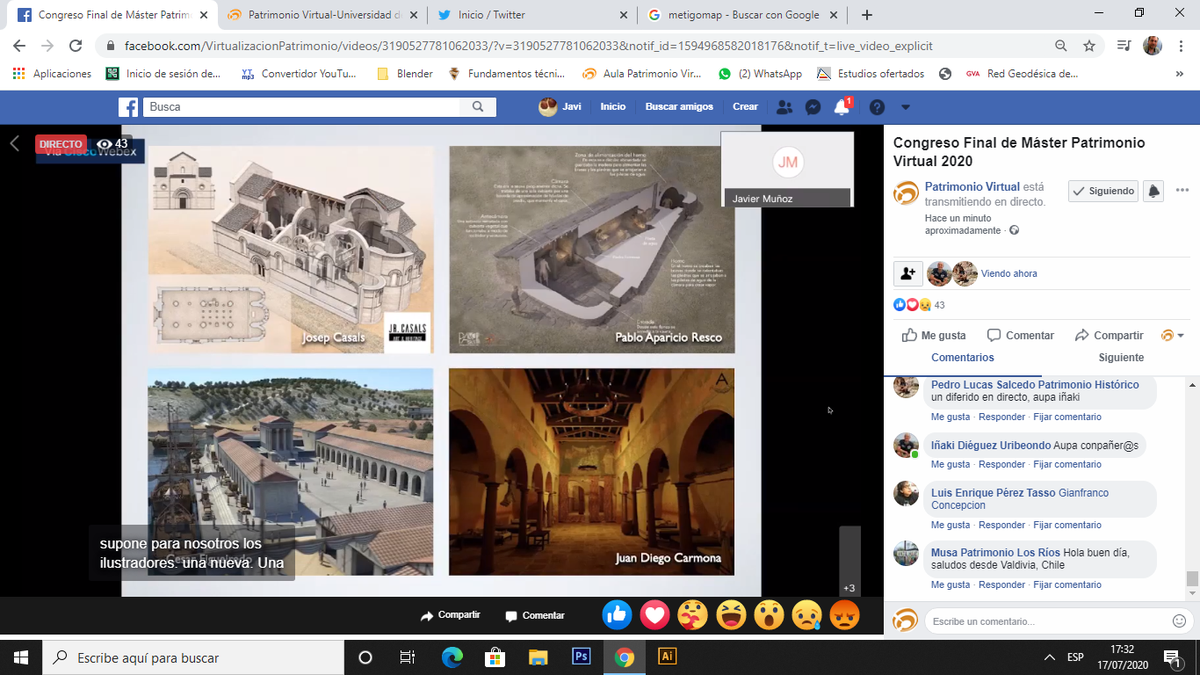Expand the account dropdown arrow in Facebook bar
The width and height of the screenshot is (1200, 675).
click(x=905, y=107)
